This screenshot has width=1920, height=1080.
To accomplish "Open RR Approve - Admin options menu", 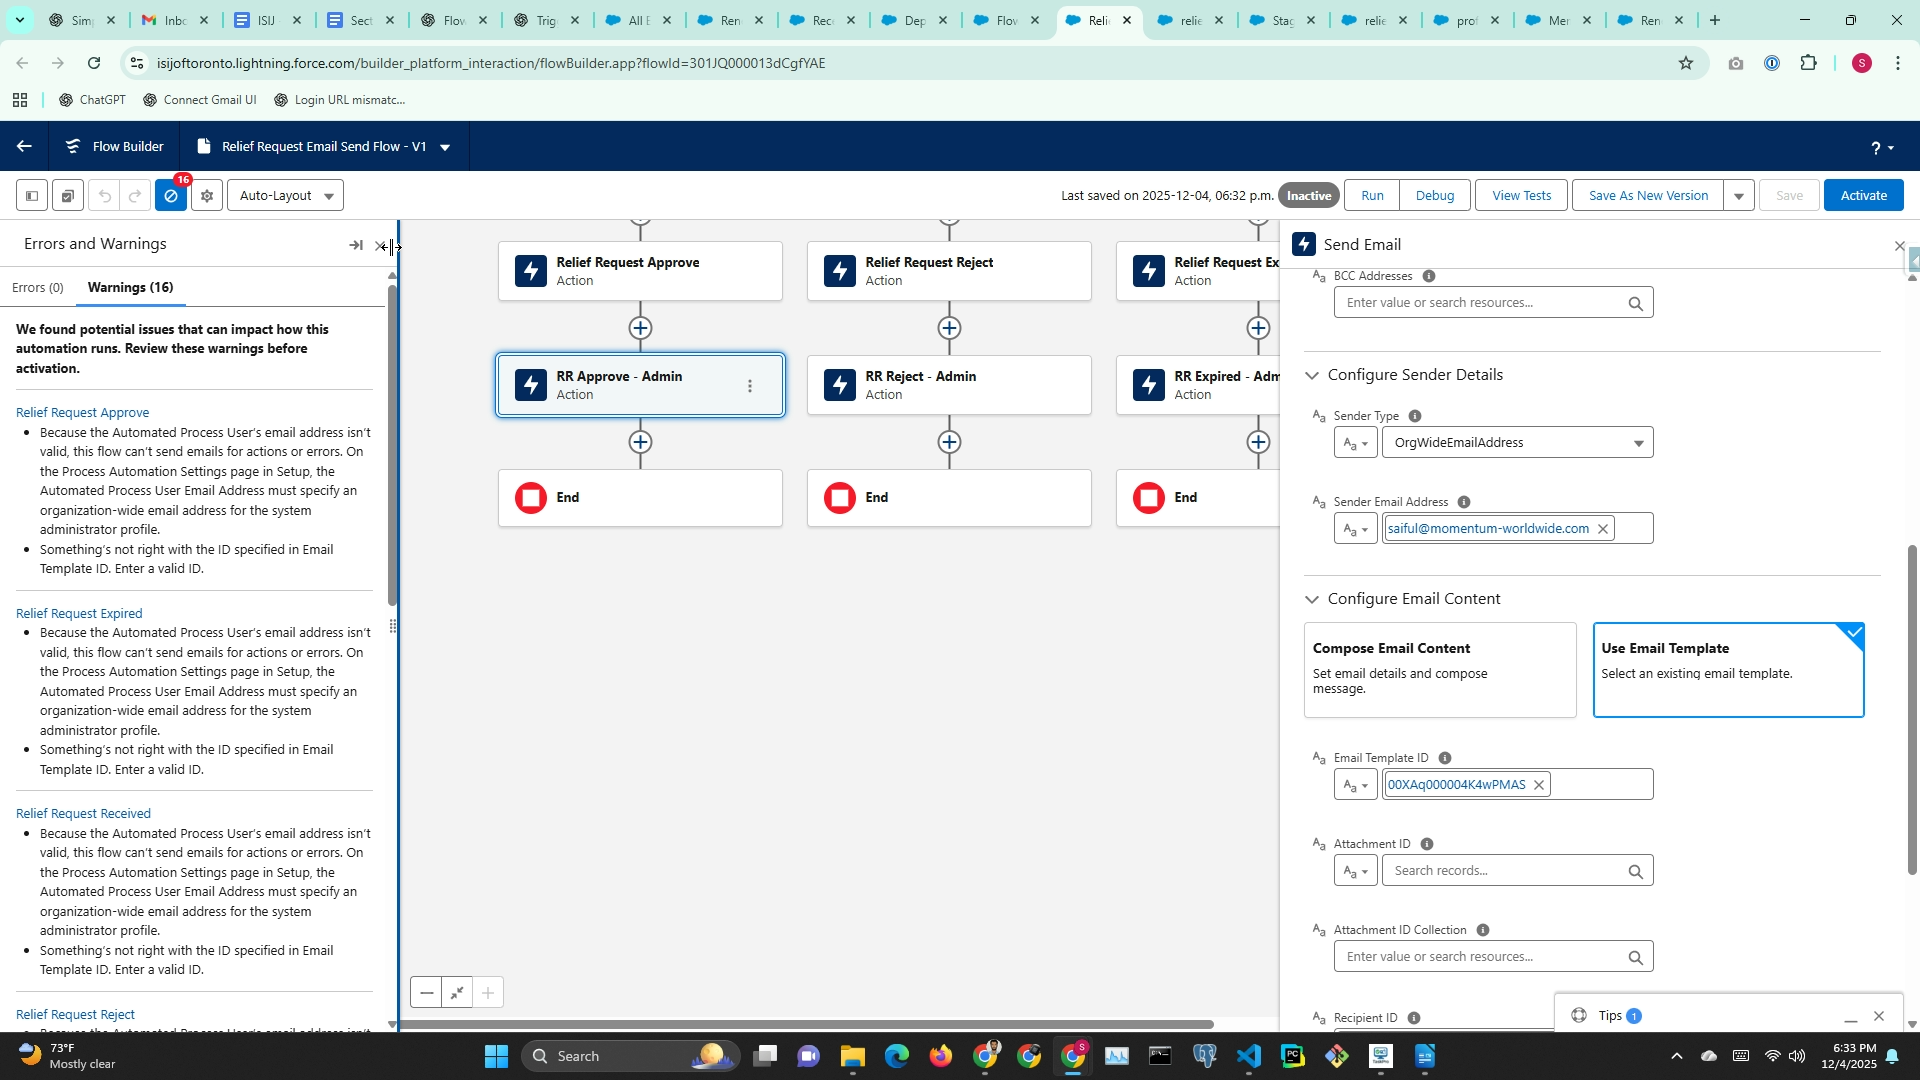I will (x=750, y=386).
